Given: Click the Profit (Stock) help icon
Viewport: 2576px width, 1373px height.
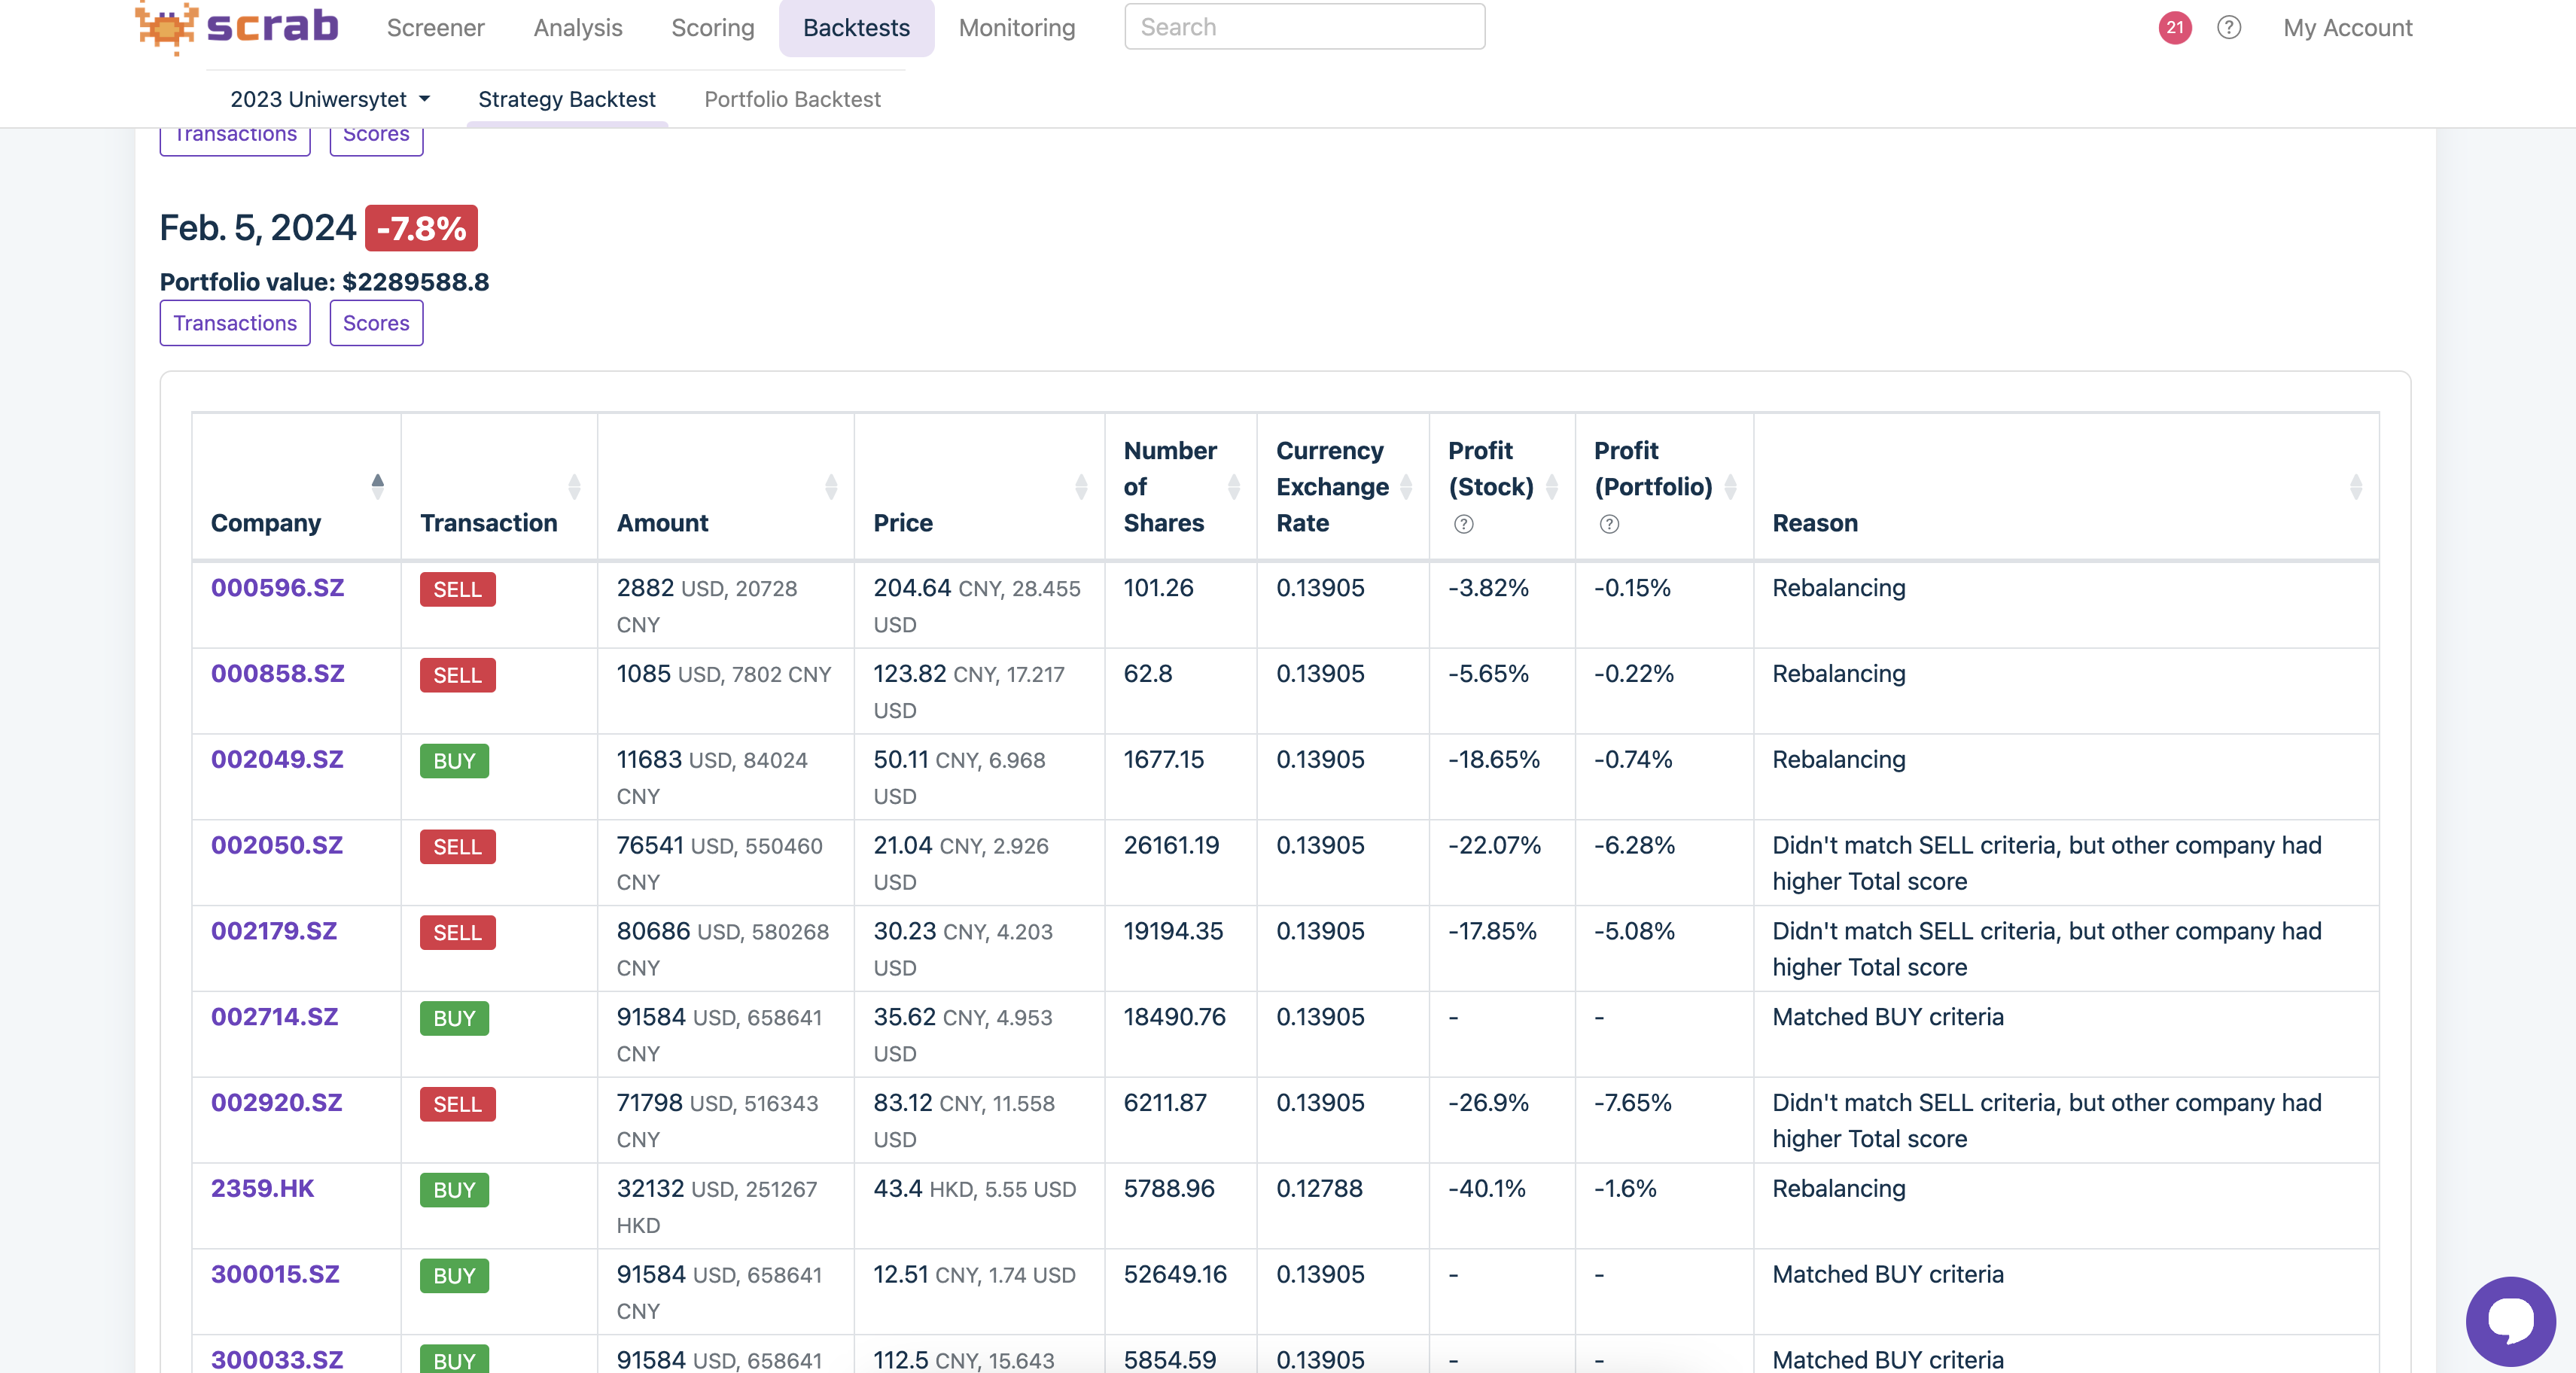Looking at the screenshot, I should [1463, 524].
